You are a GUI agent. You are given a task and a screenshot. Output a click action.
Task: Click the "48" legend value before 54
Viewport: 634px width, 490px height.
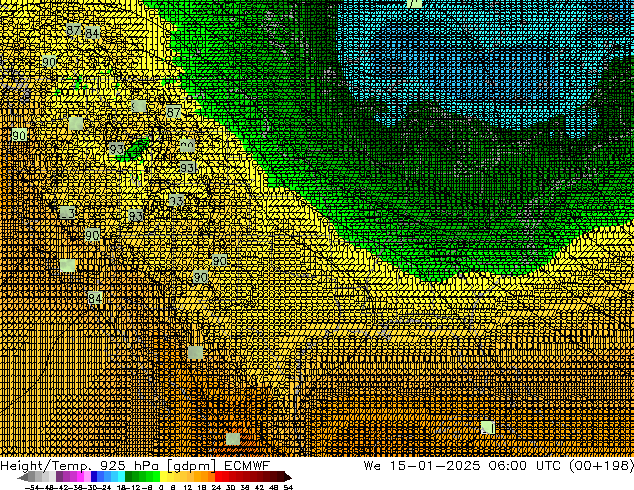coord(274,487)
